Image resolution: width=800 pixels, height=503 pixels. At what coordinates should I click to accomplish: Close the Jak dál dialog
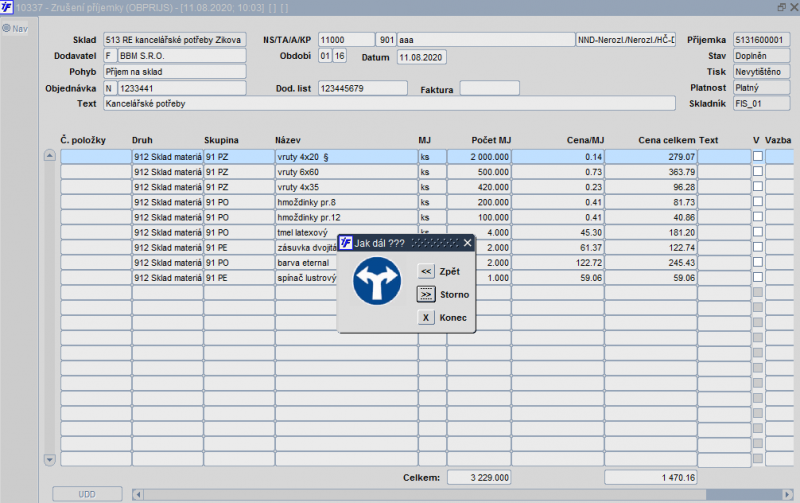467,243
